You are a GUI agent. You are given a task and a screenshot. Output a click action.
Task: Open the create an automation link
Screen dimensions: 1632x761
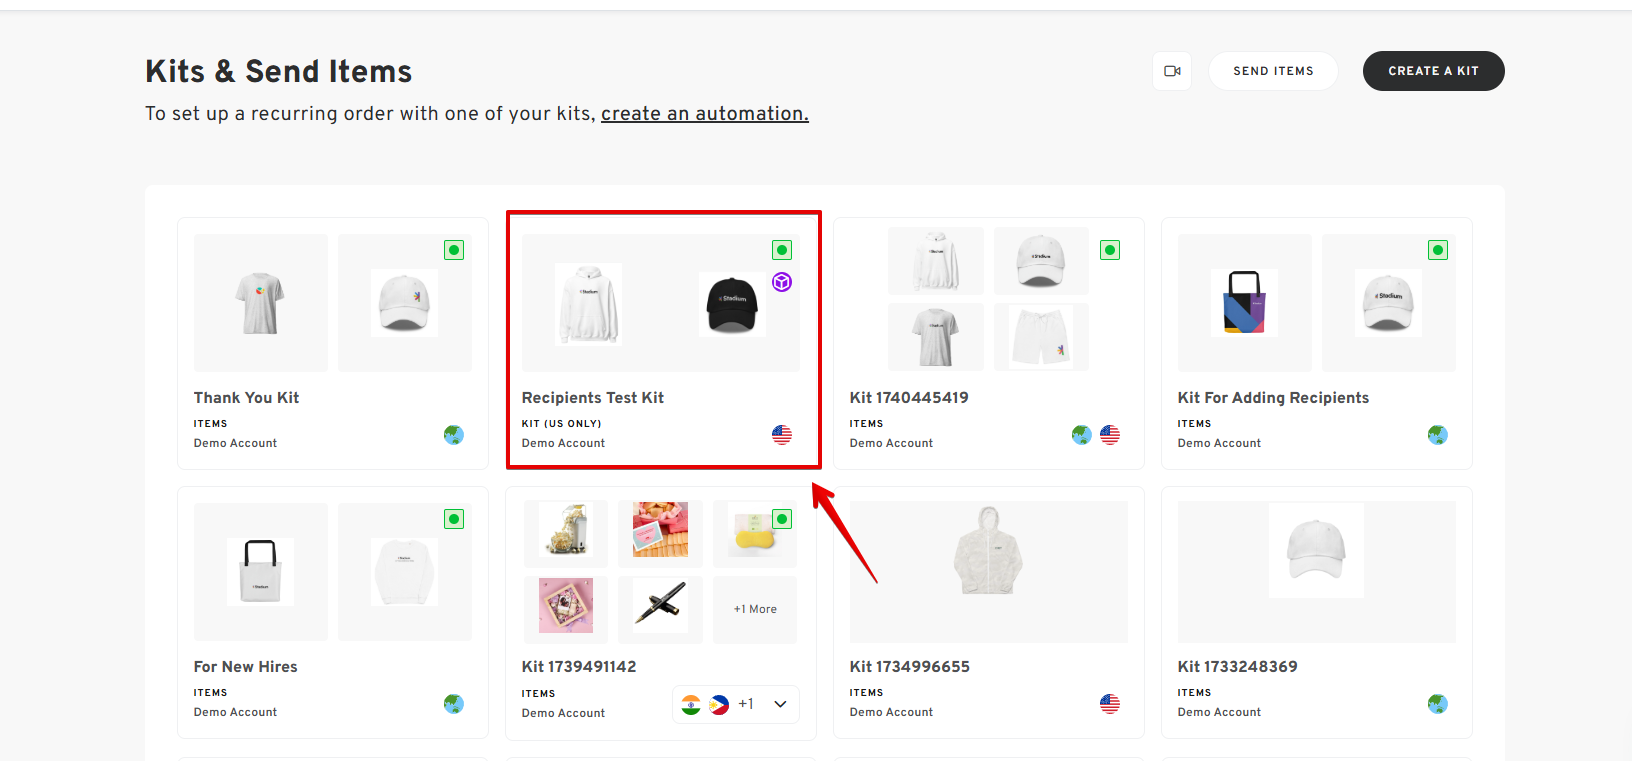[x=704, y=114]
